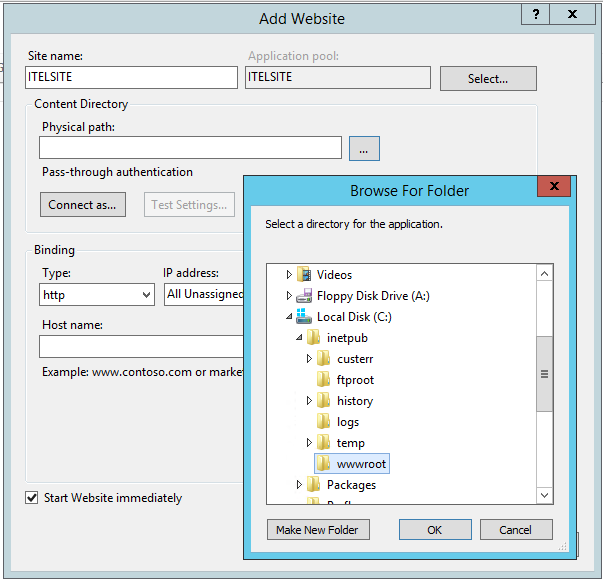
Task: Click the Packages folder icon
Action: [313, 484]
